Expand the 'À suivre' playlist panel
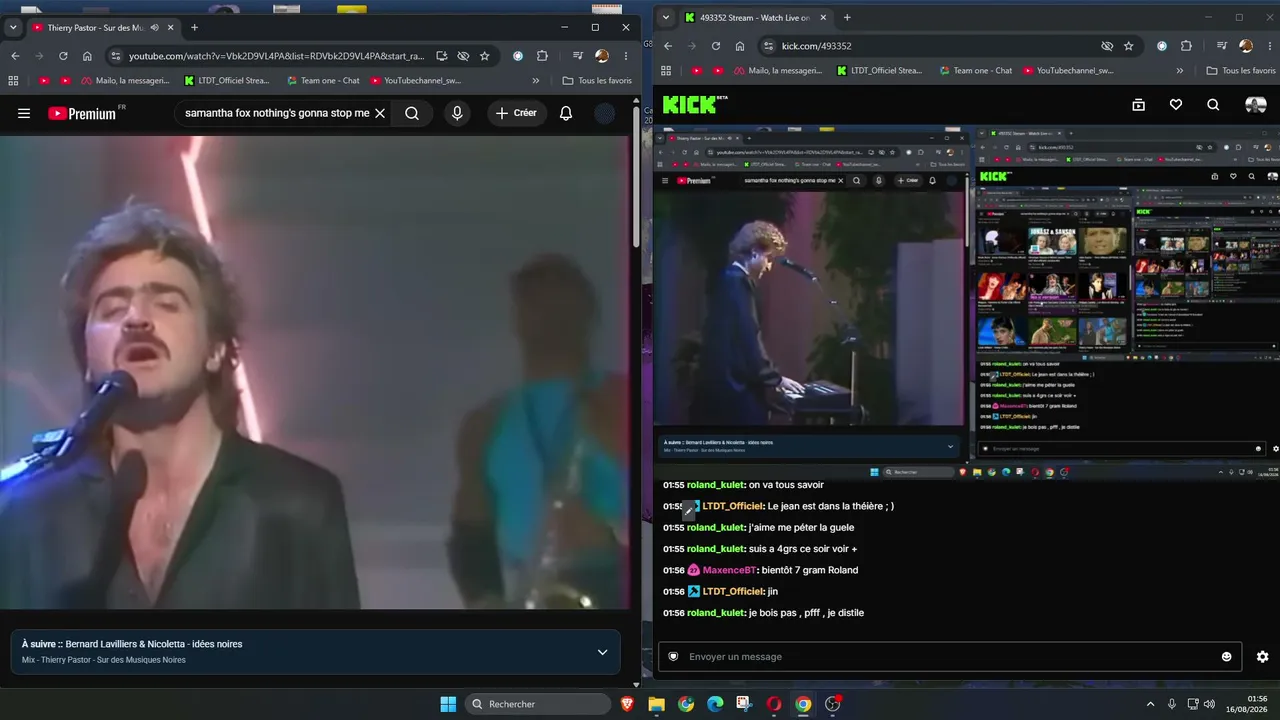This screenshot has width=1280, height=720. pyautogui.click(x=602, y=652)
